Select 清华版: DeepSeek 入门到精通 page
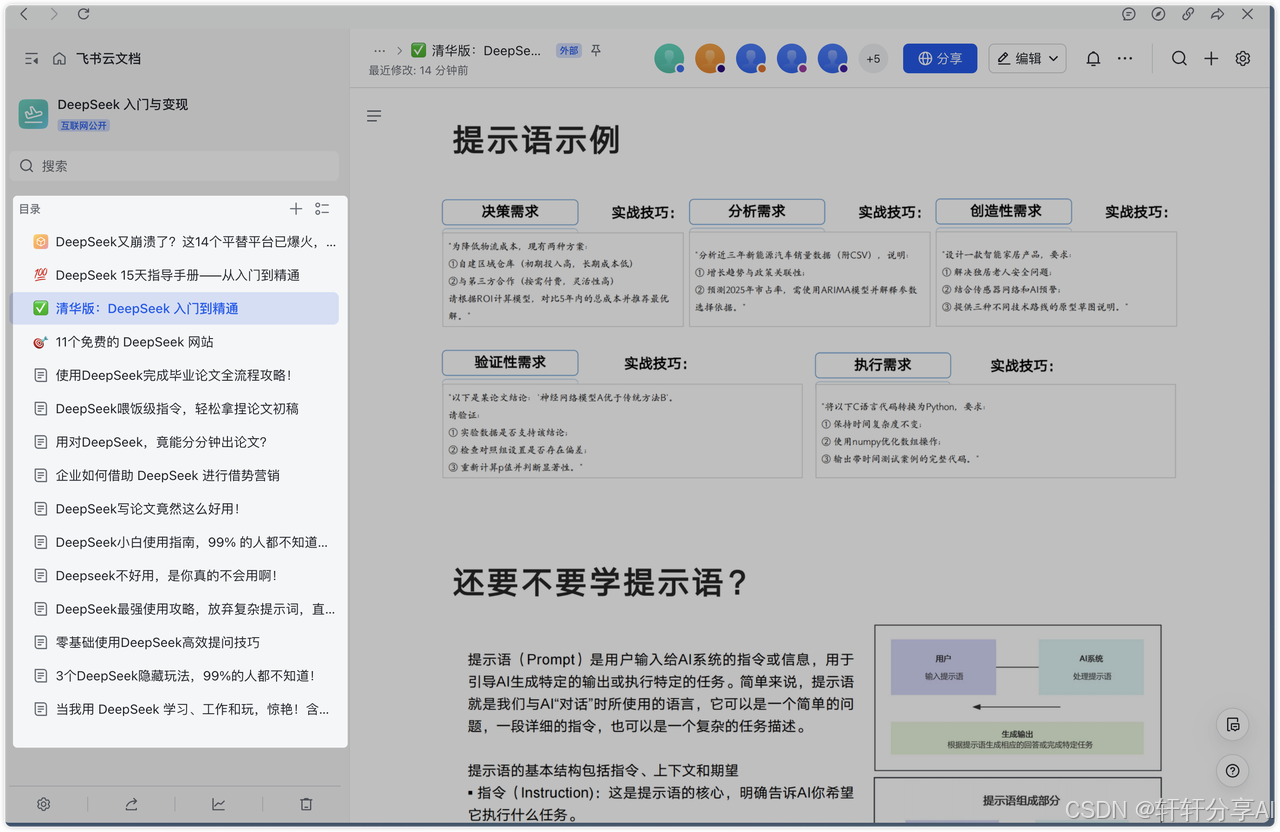Screen dimensions: 1280x832 (176, 308)
